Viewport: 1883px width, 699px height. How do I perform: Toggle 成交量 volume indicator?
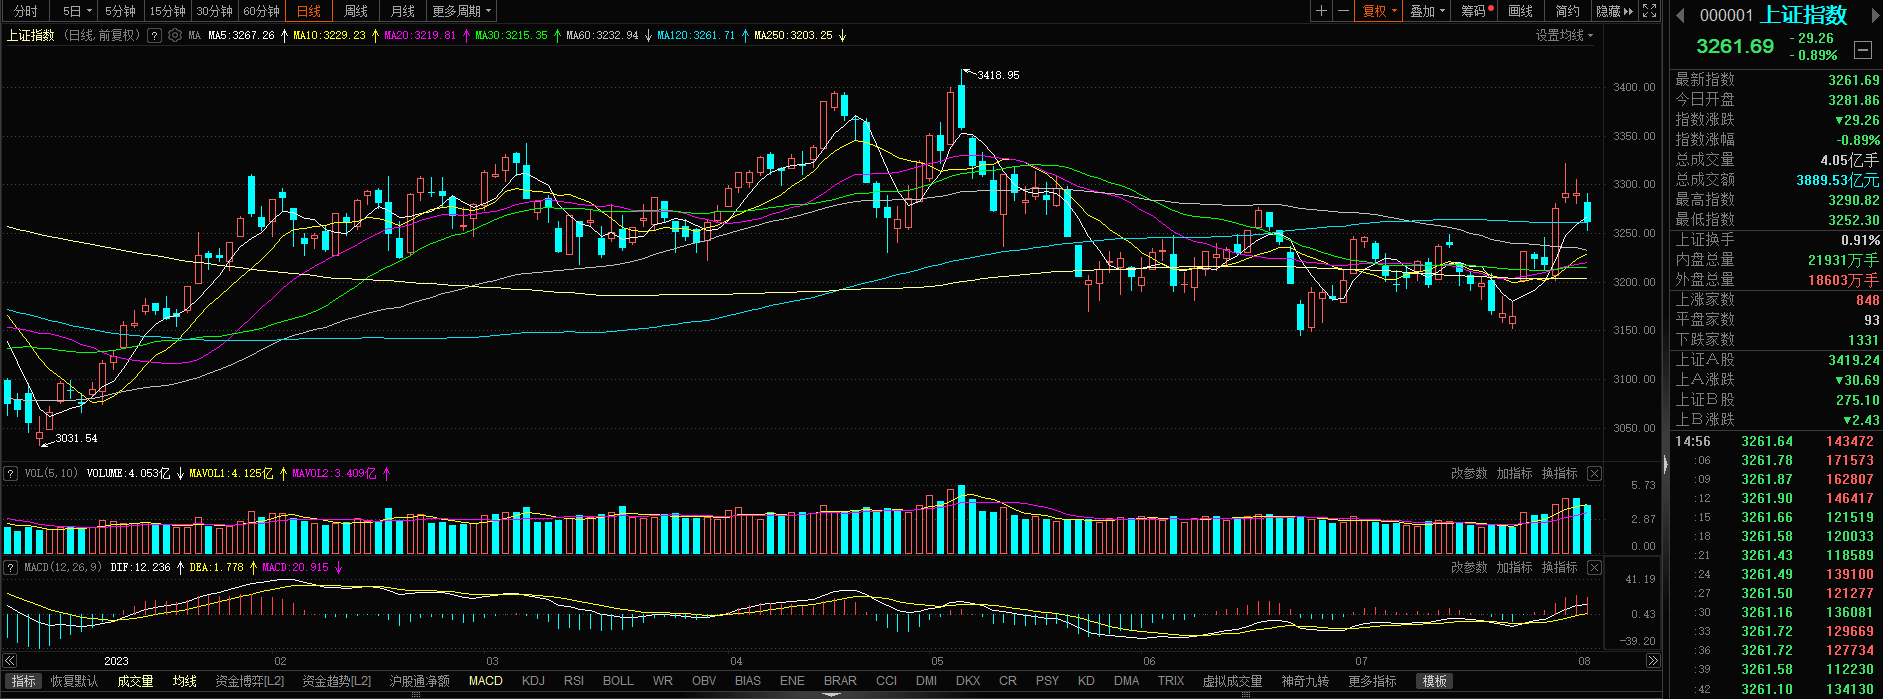[x=135, y=681]
